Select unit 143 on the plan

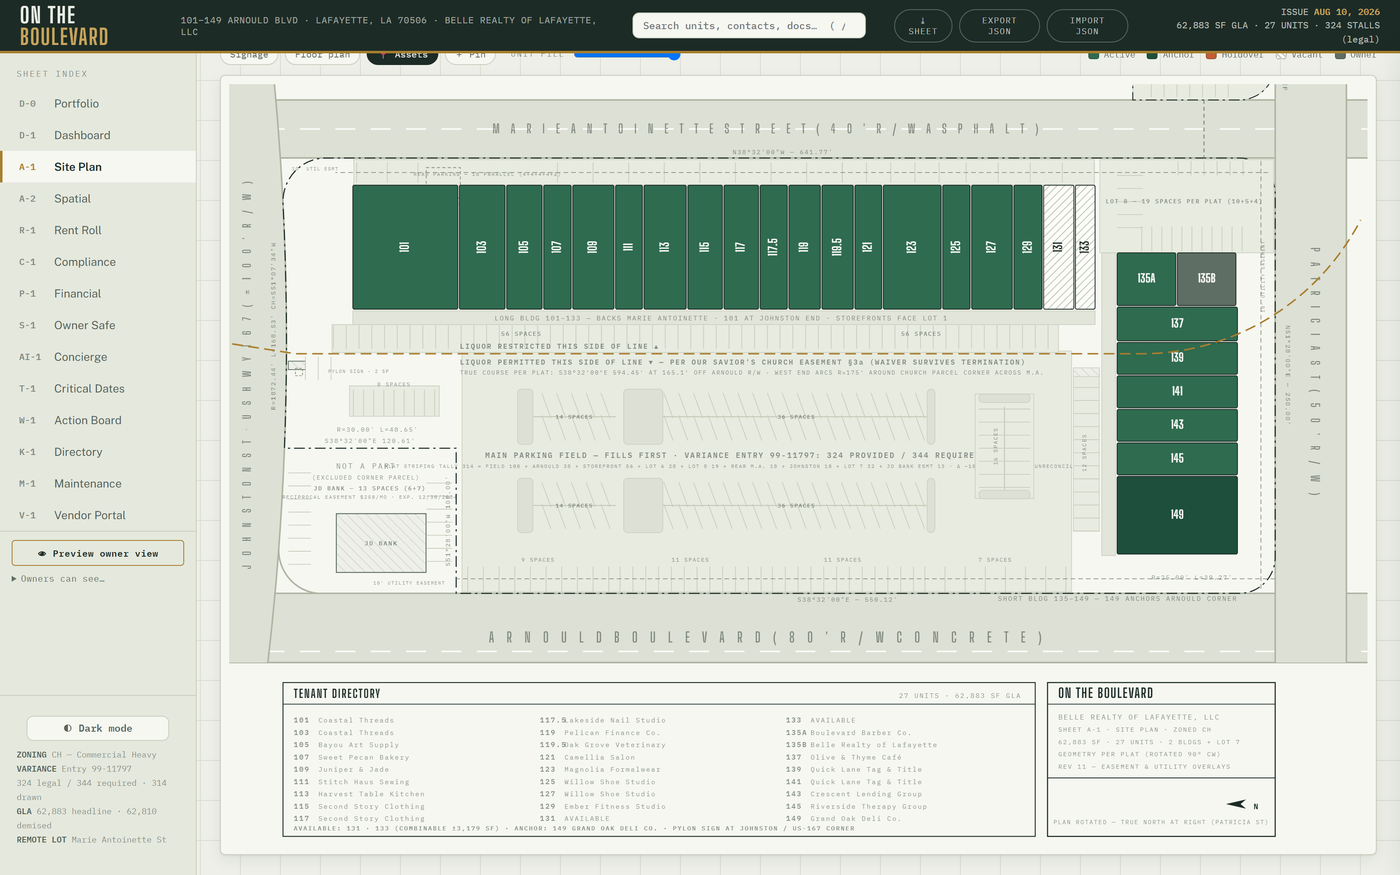click(1177, 425)
